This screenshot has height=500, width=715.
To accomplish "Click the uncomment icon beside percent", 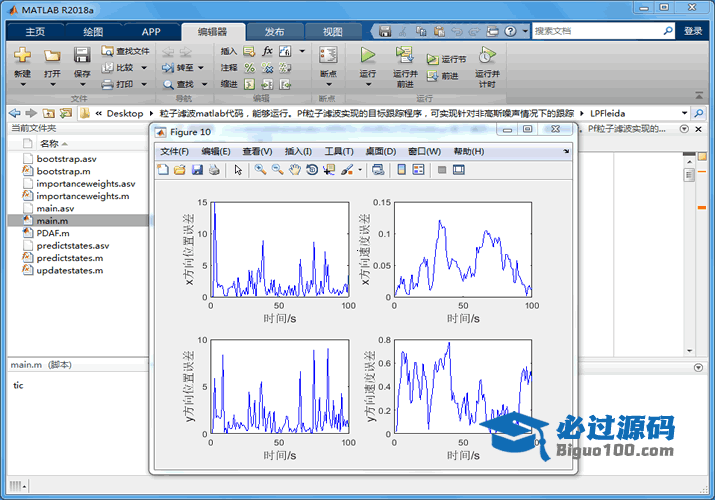I will [267, 68].
